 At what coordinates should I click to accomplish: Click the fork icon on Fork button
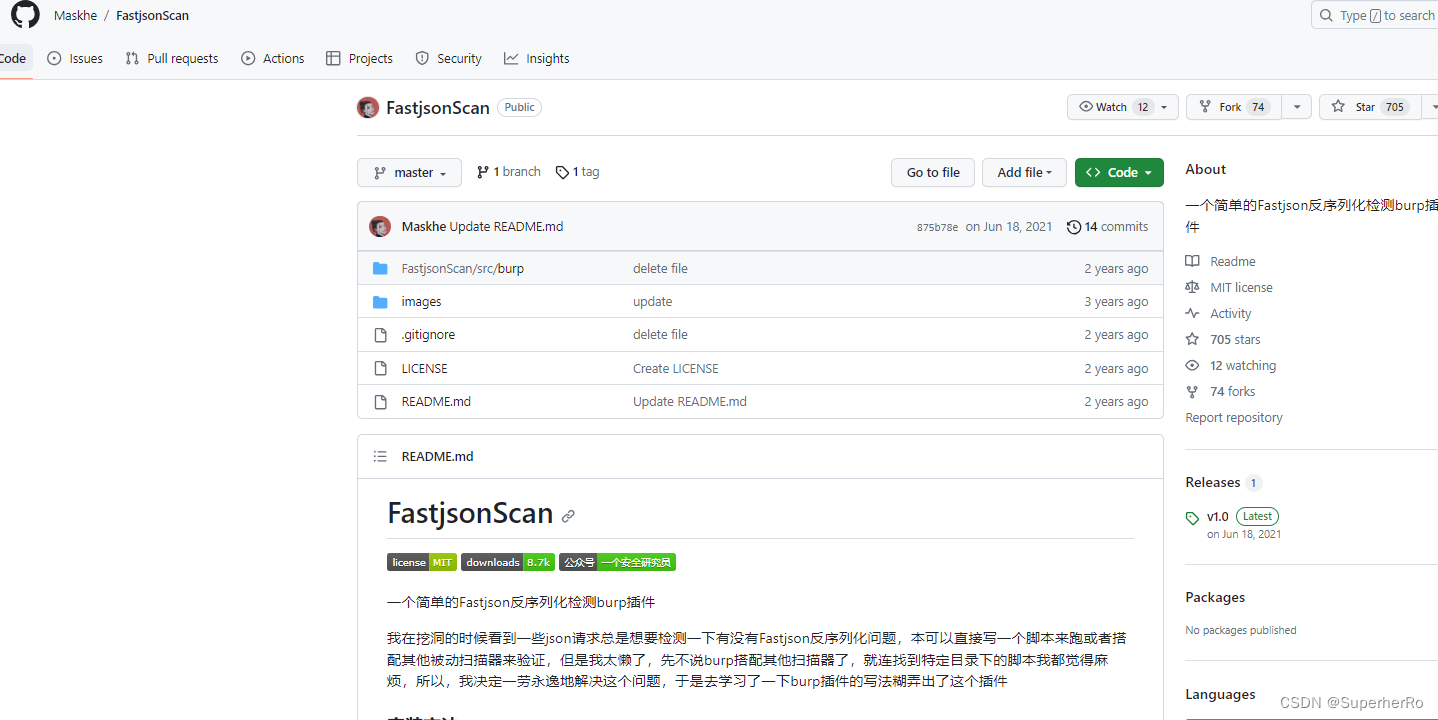point(1204,107)
